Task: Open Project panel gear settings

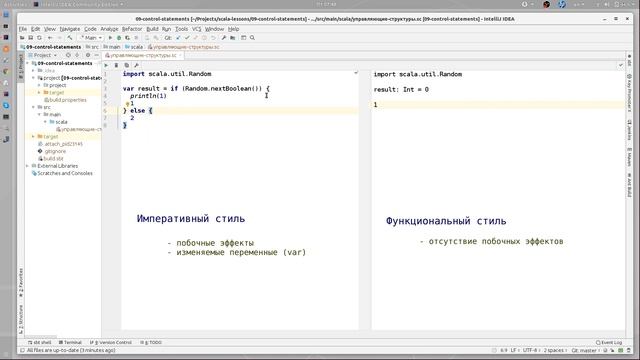Action: click(88, 55)
